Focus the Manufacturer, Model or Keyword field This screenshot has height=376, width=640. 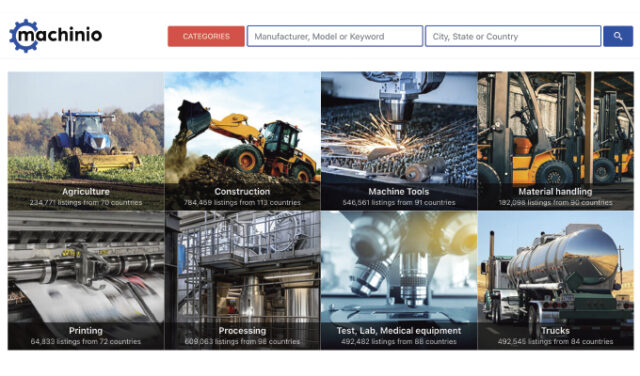[335, 36]
